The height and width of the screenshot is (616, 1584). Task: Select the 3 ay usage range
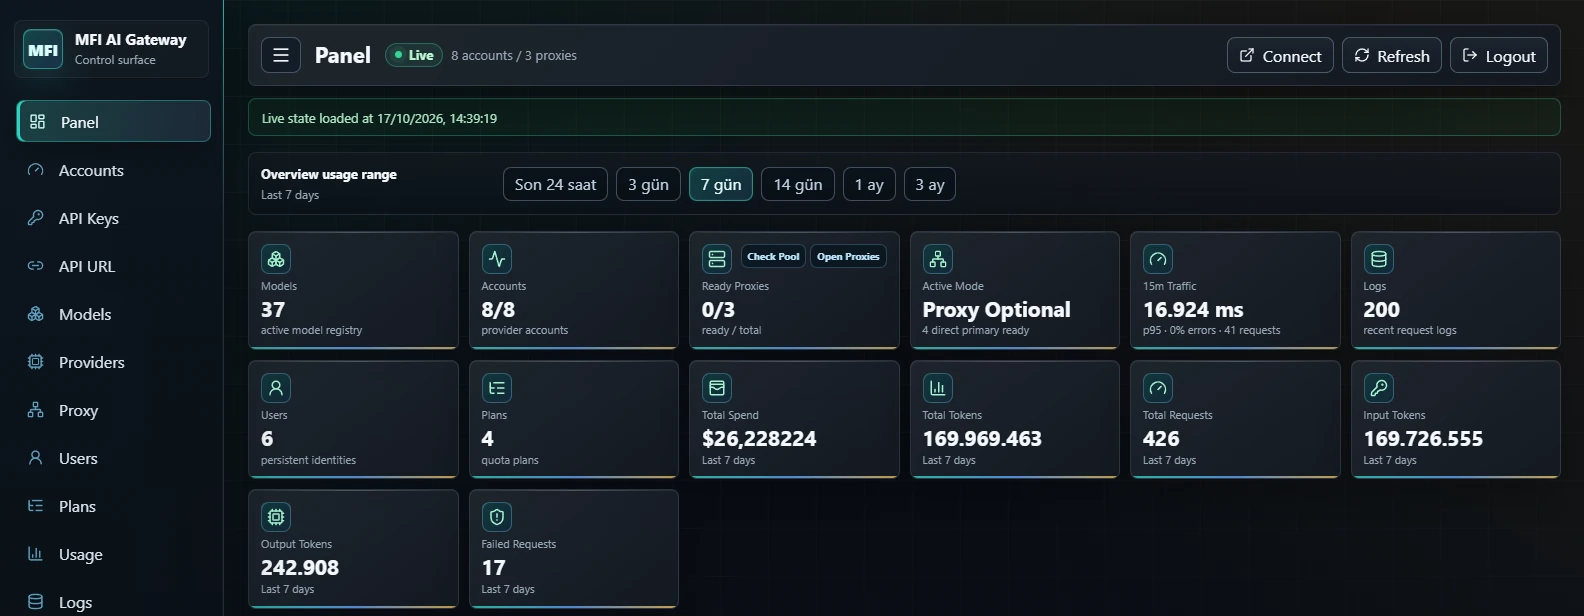pyautogui.click(x=930, y=184)
